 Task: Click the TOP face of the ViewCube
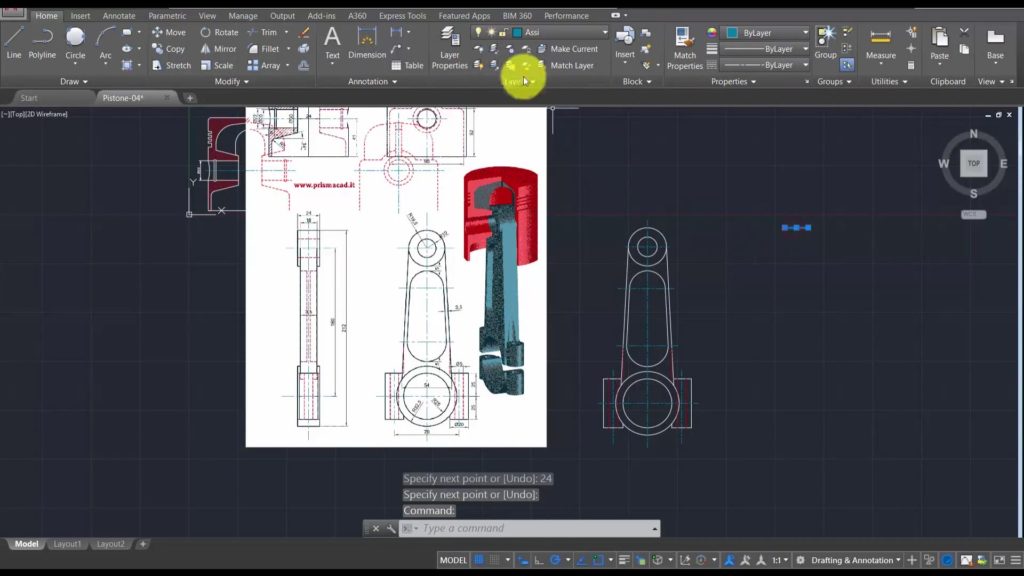(x=973, y=163)
